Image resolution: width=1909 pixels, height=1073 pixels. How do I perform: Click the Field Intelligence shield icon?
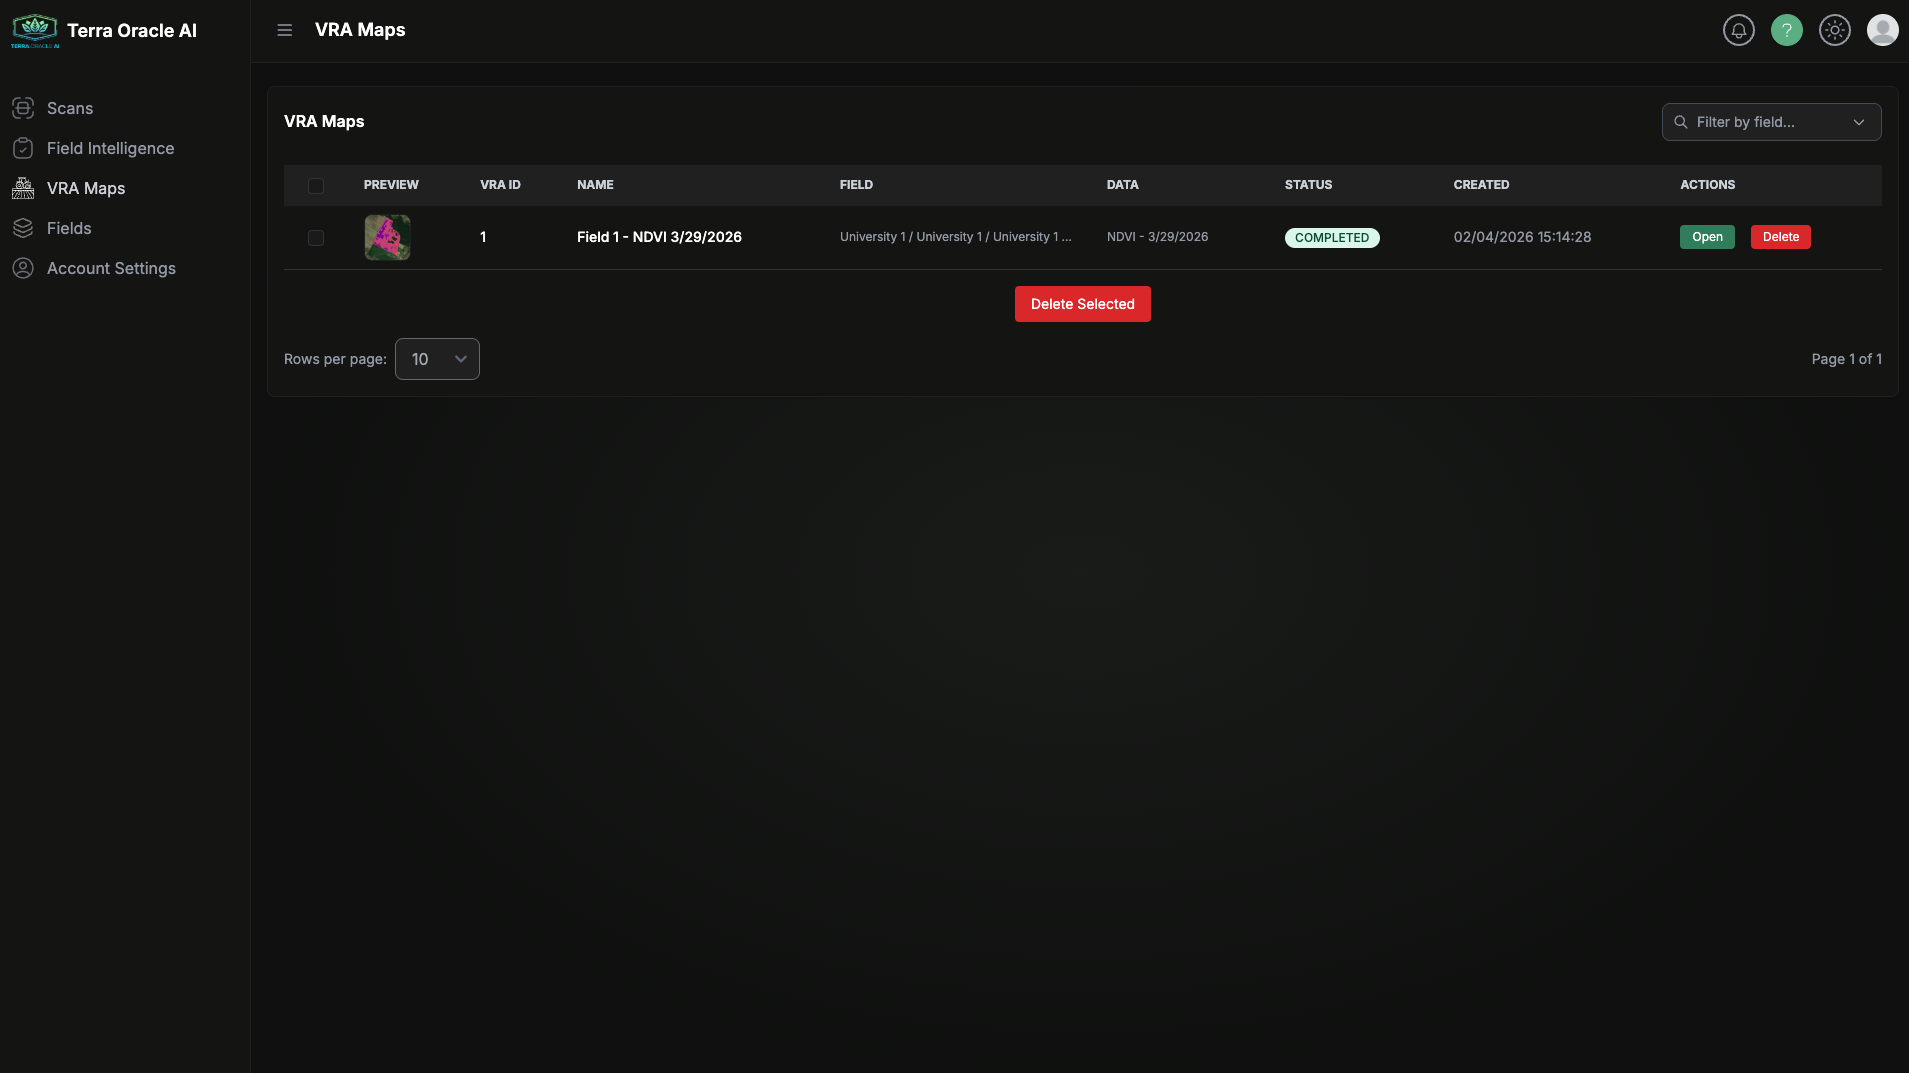click(x=23, y=147)
